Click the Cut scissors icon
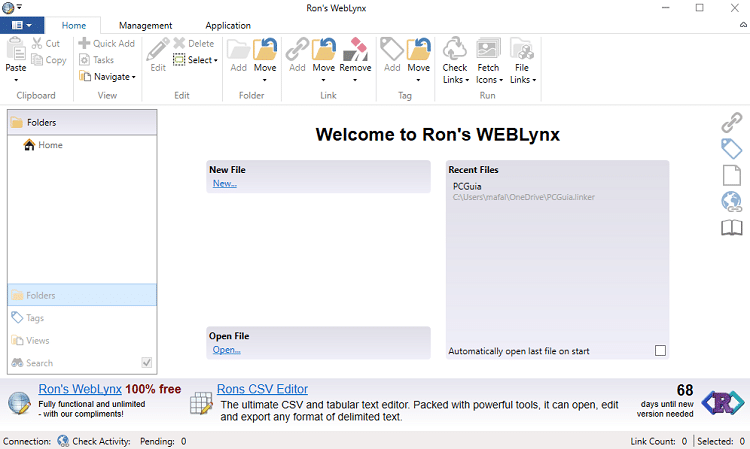This screenshot has width=750, height=449. (37, 44)
